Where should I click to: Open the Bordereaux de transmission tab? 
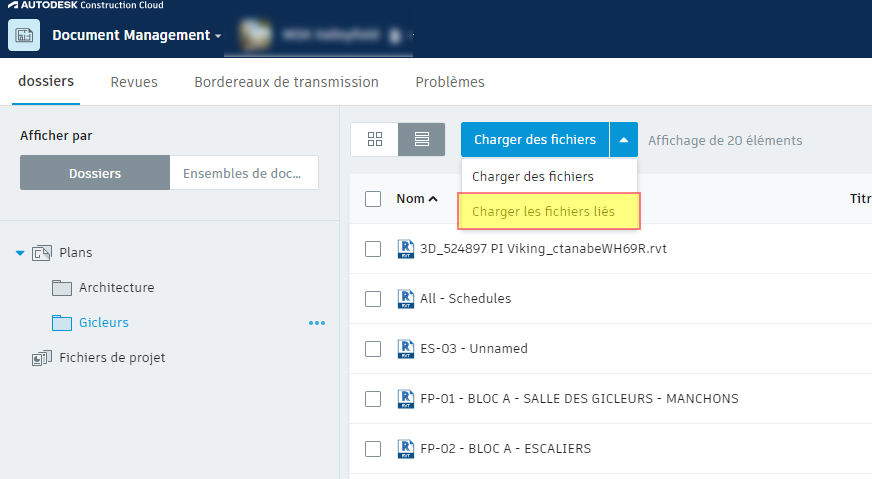pos(286,82)
